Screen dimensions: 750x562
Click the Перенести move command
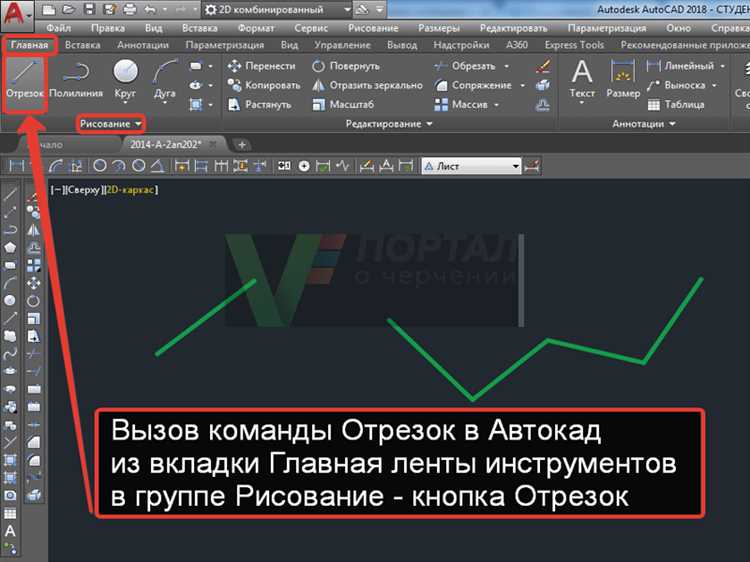click(261, 66)
